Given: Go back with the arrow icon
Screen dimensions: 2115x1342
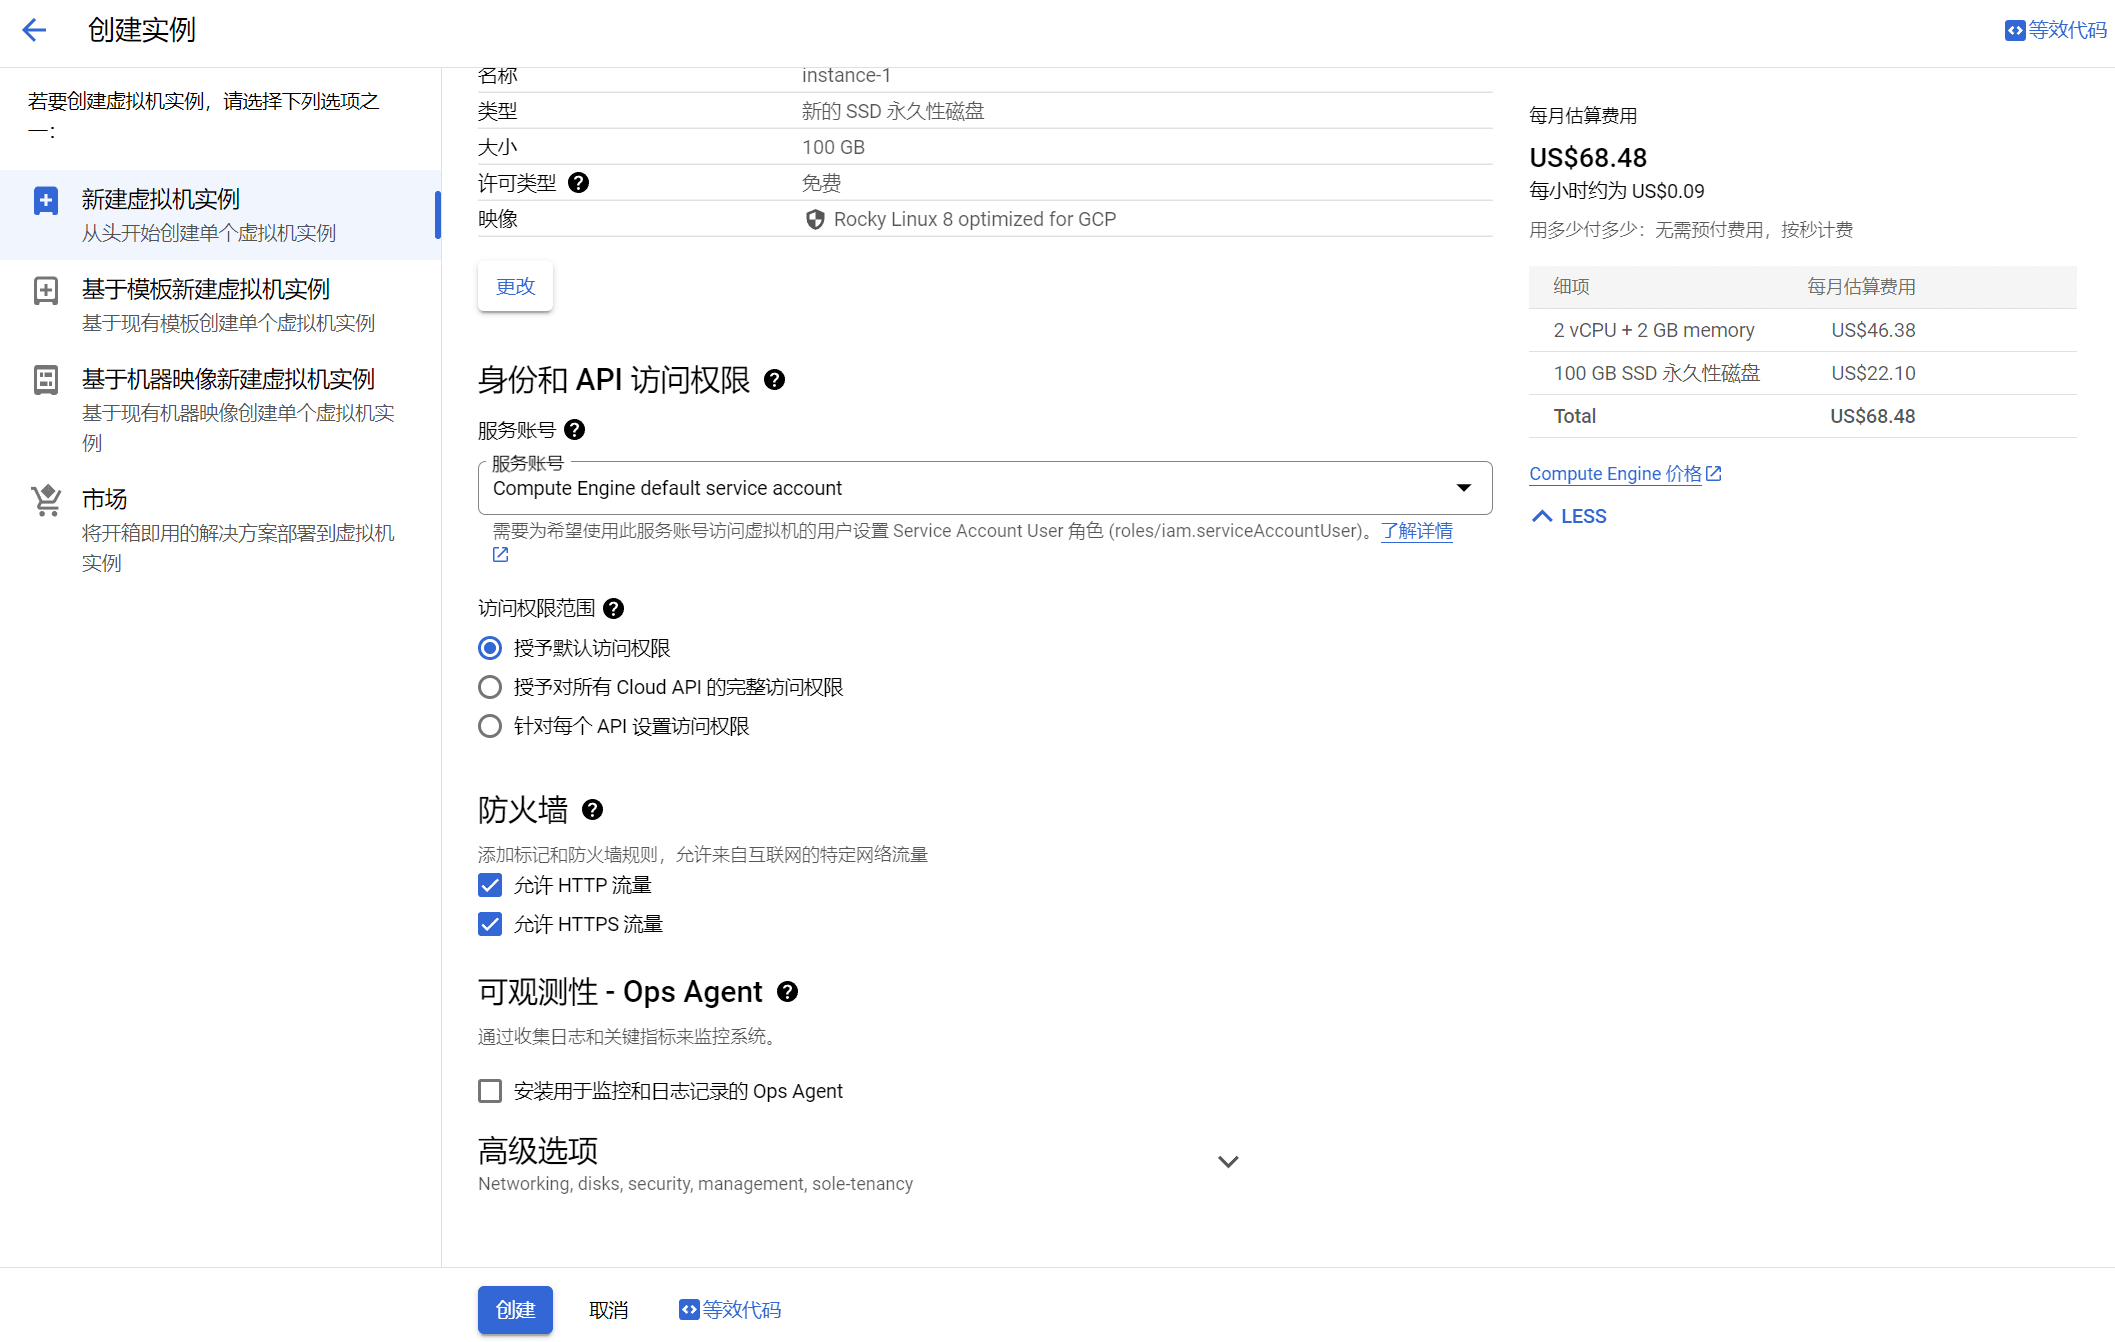Looking at the screenshot, I should tap(34, 30).
